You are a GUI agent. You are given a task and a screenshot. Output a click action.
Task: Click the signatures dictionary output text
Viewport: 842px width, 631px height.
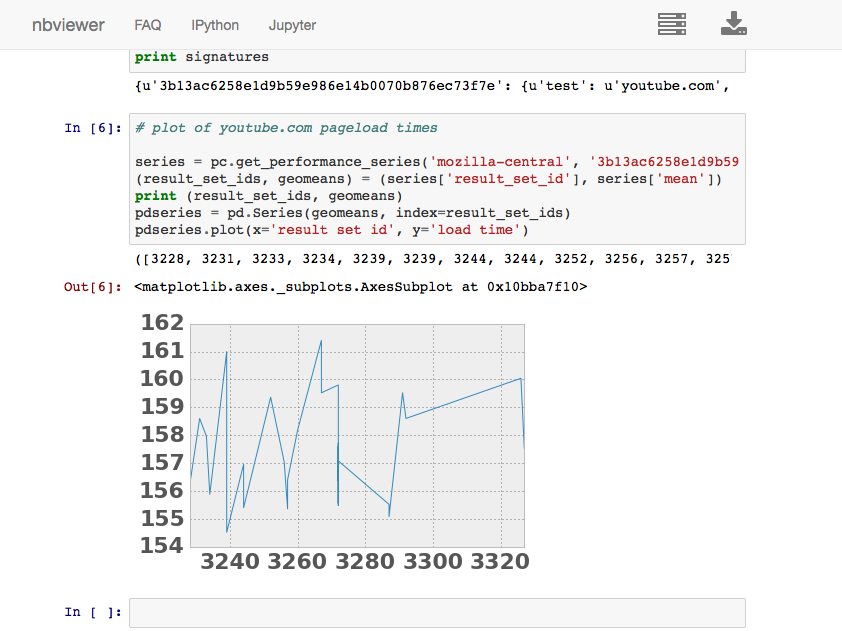click(430, 86)
